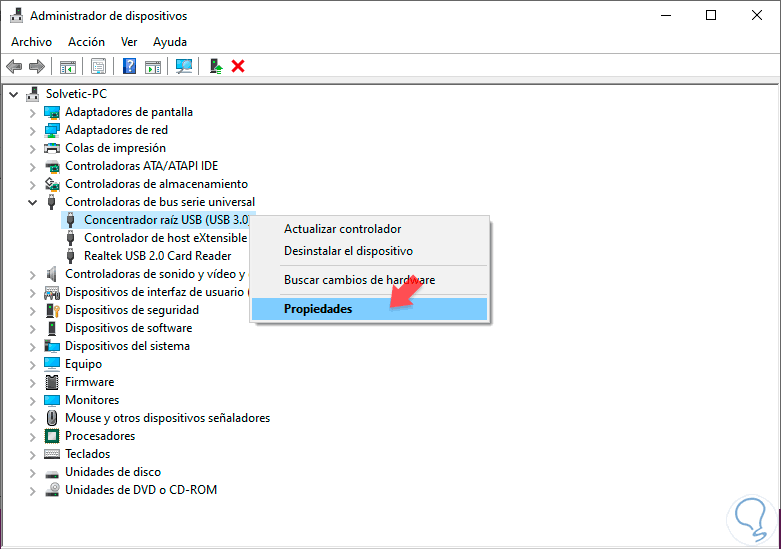781x549 pixels.
Task: Click the Controladoras de almacenamiento icon
Action: pyautogui.click(x=52, y=184)
